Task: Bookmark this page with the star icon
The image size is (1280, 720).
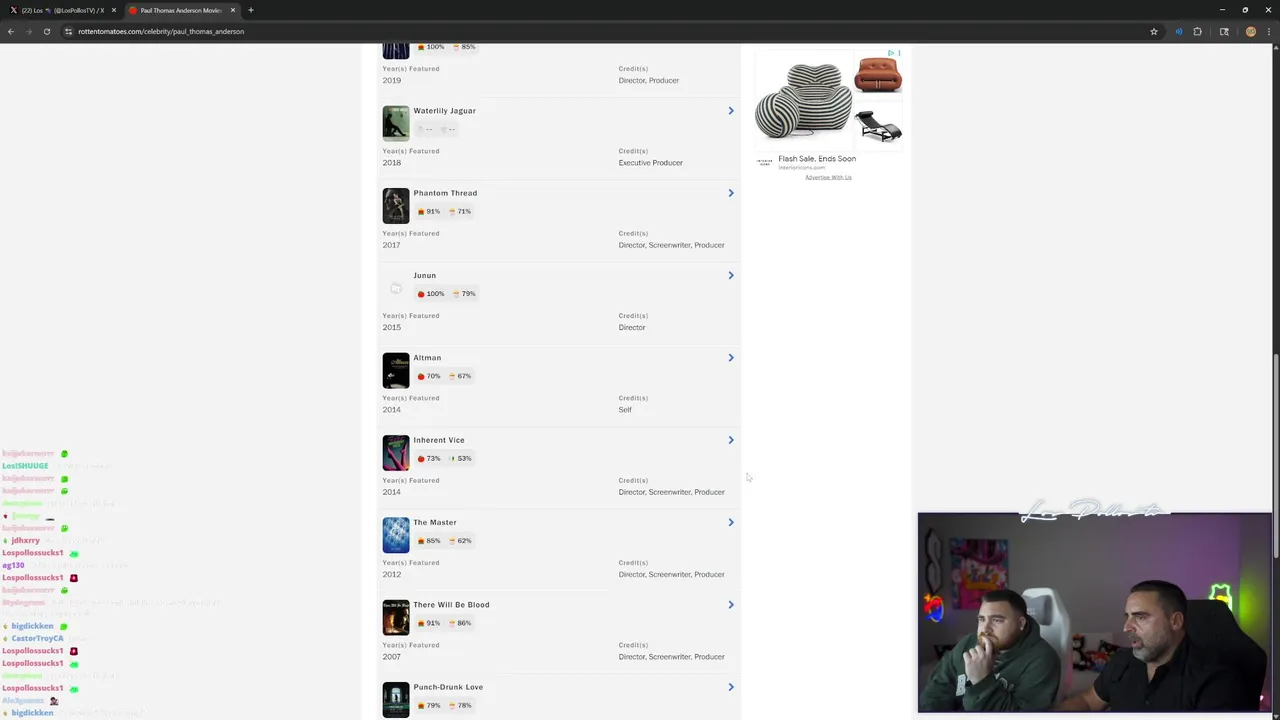Action: coord(1153,31)
